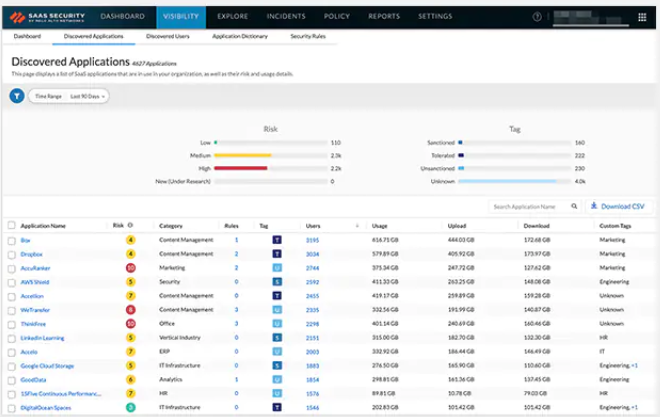Open the Incidents top navigation item

286,16
